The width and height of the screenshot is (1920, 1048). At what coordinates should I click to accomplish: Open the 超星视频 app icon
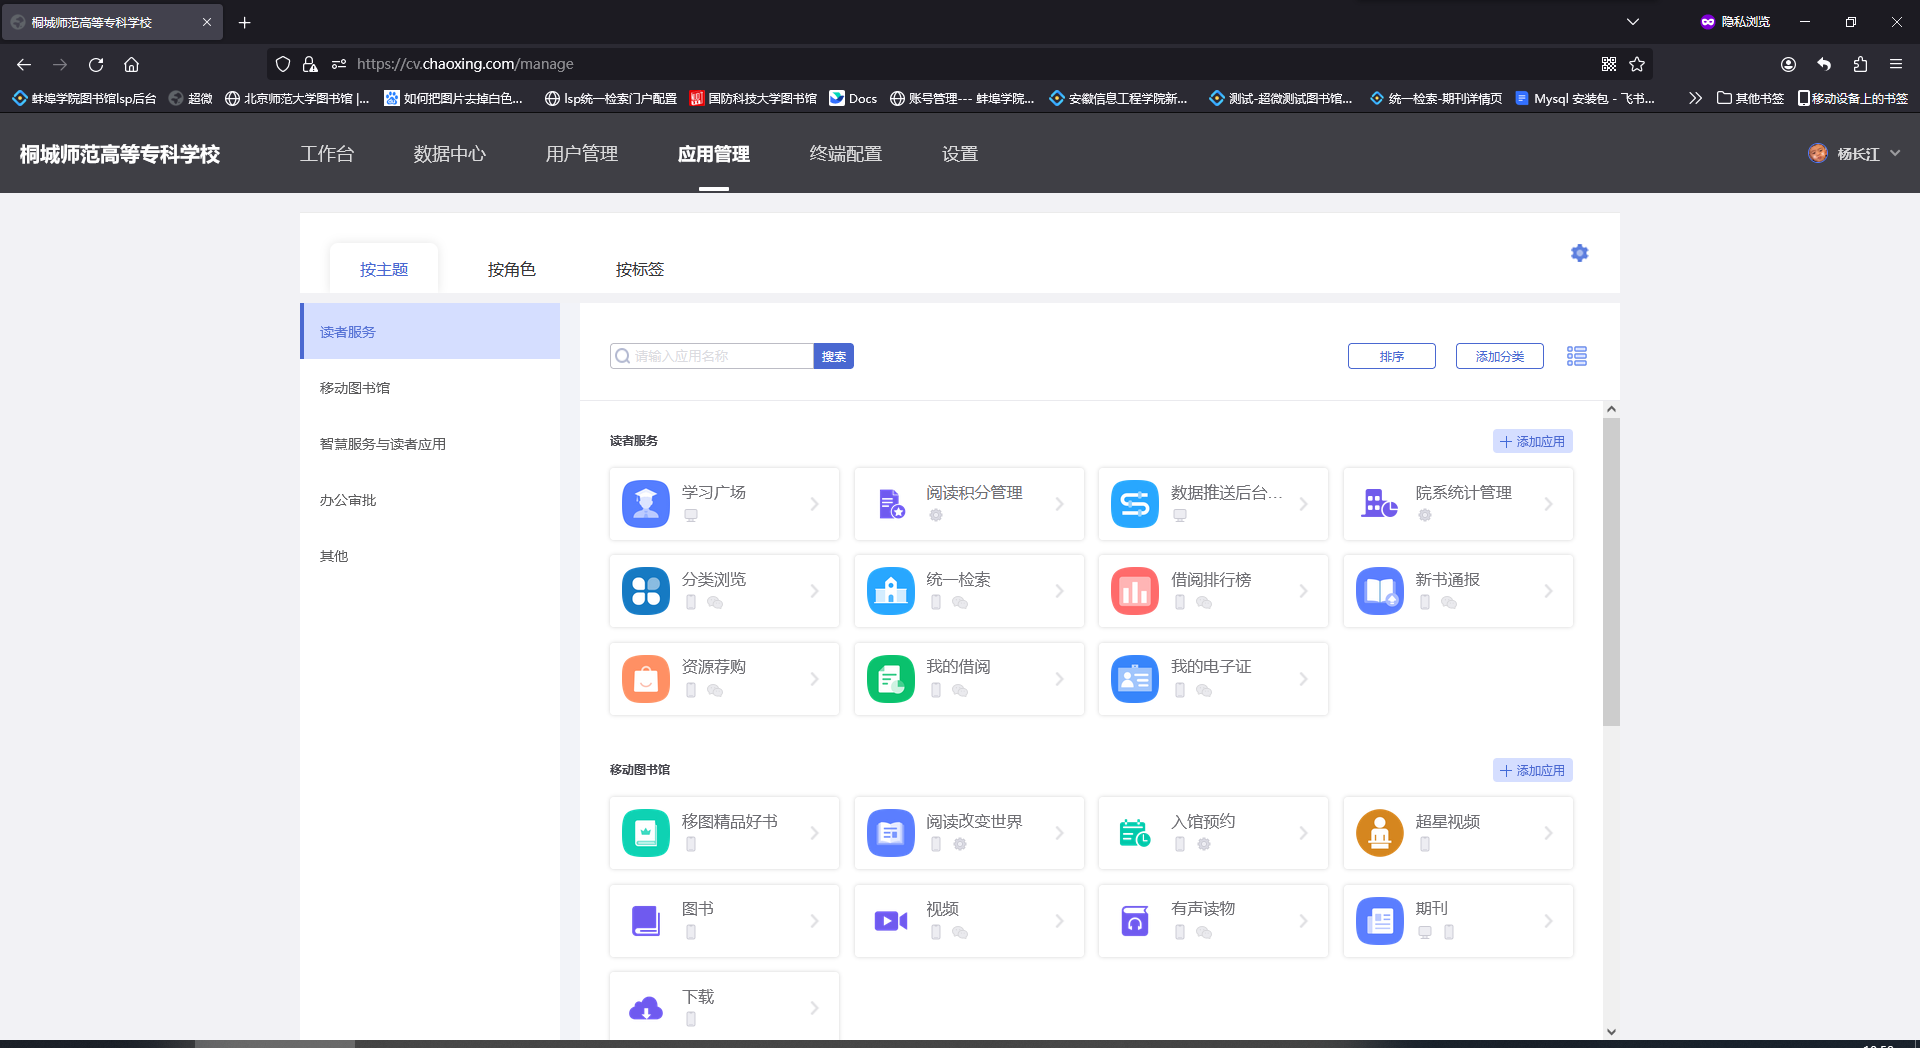click(x=1379, y=833)
